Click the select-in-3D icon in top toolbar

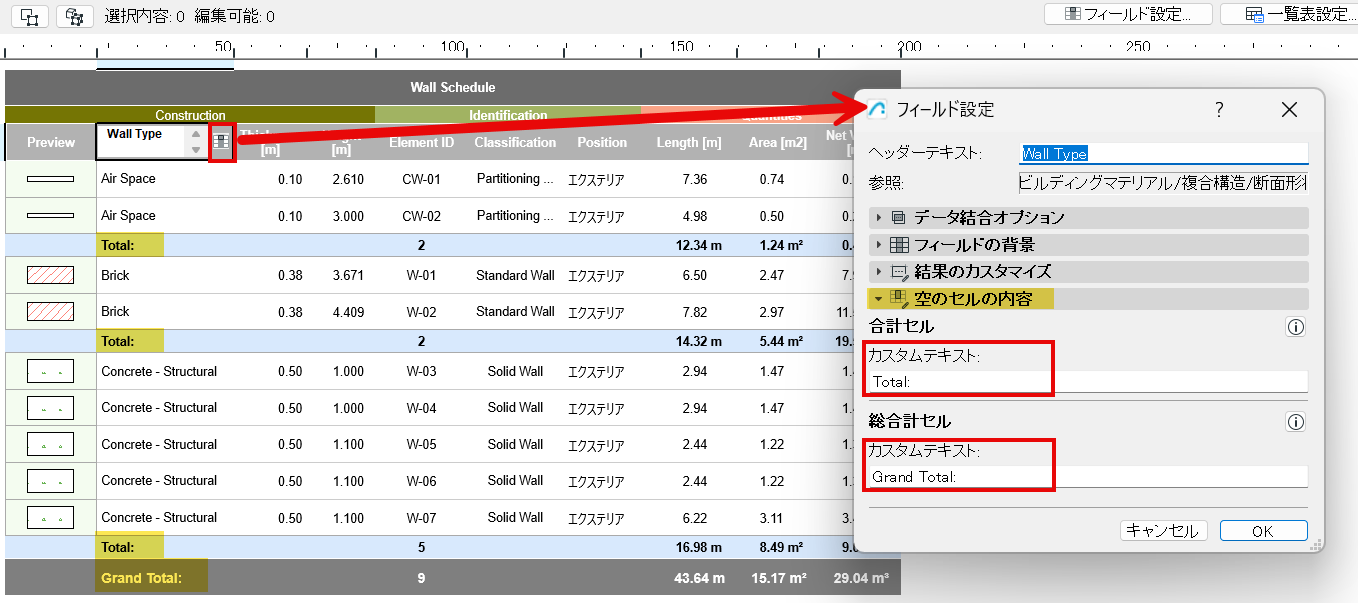tap(74, 17)
